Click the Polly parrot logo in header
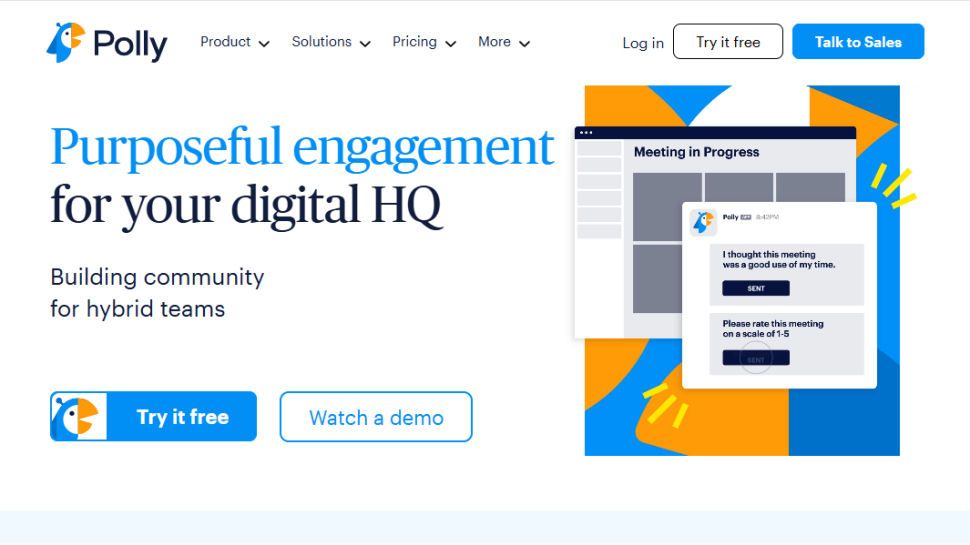The image size is (970, 545). (x=65, y=43)
